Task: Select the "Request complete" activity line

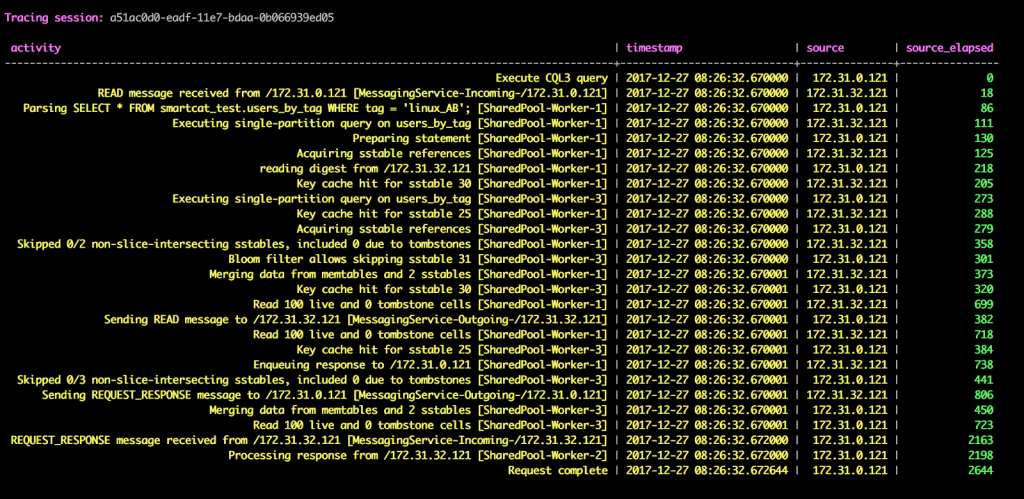Action: click(557, 470)
